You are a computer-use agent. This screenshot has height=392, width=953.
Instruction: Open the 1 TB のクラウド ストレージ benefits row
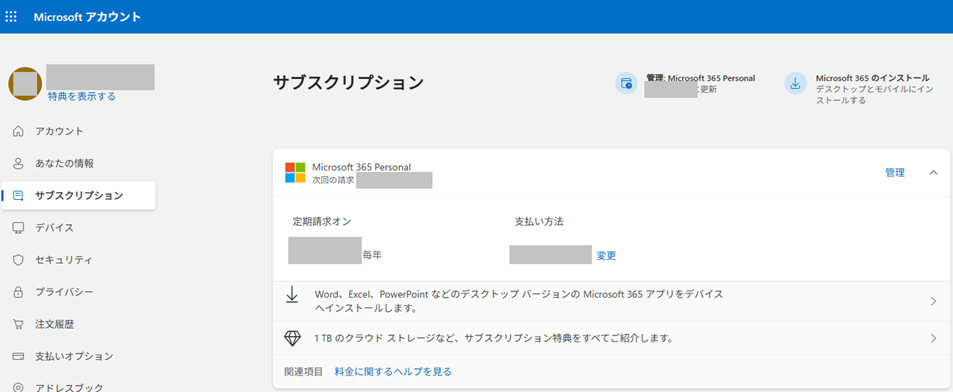point(611,339)
